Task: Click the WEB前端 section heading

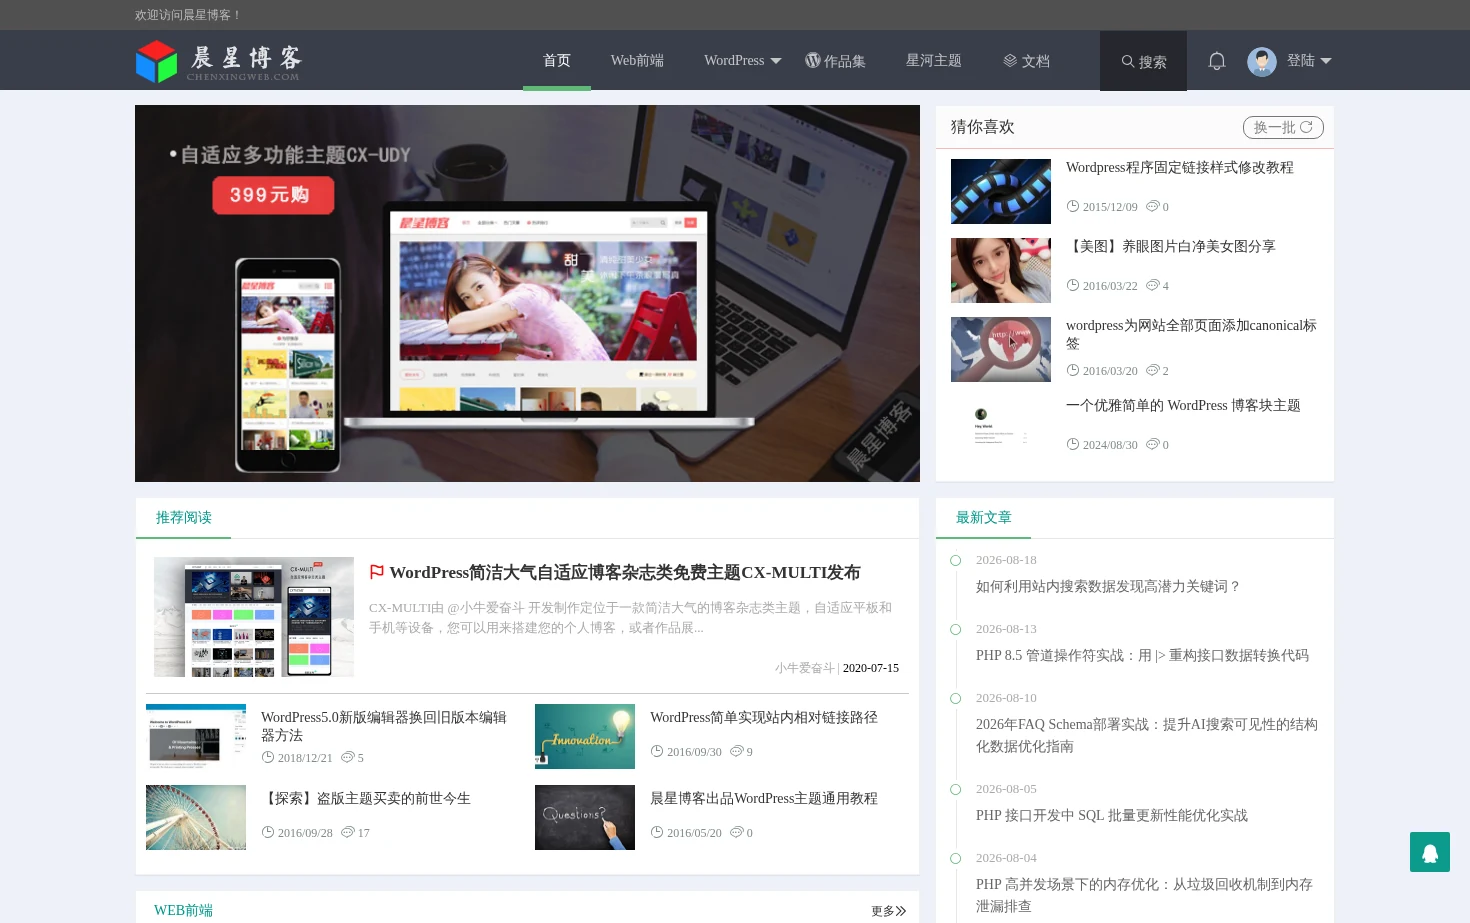Action: click(x=183, y=910)
